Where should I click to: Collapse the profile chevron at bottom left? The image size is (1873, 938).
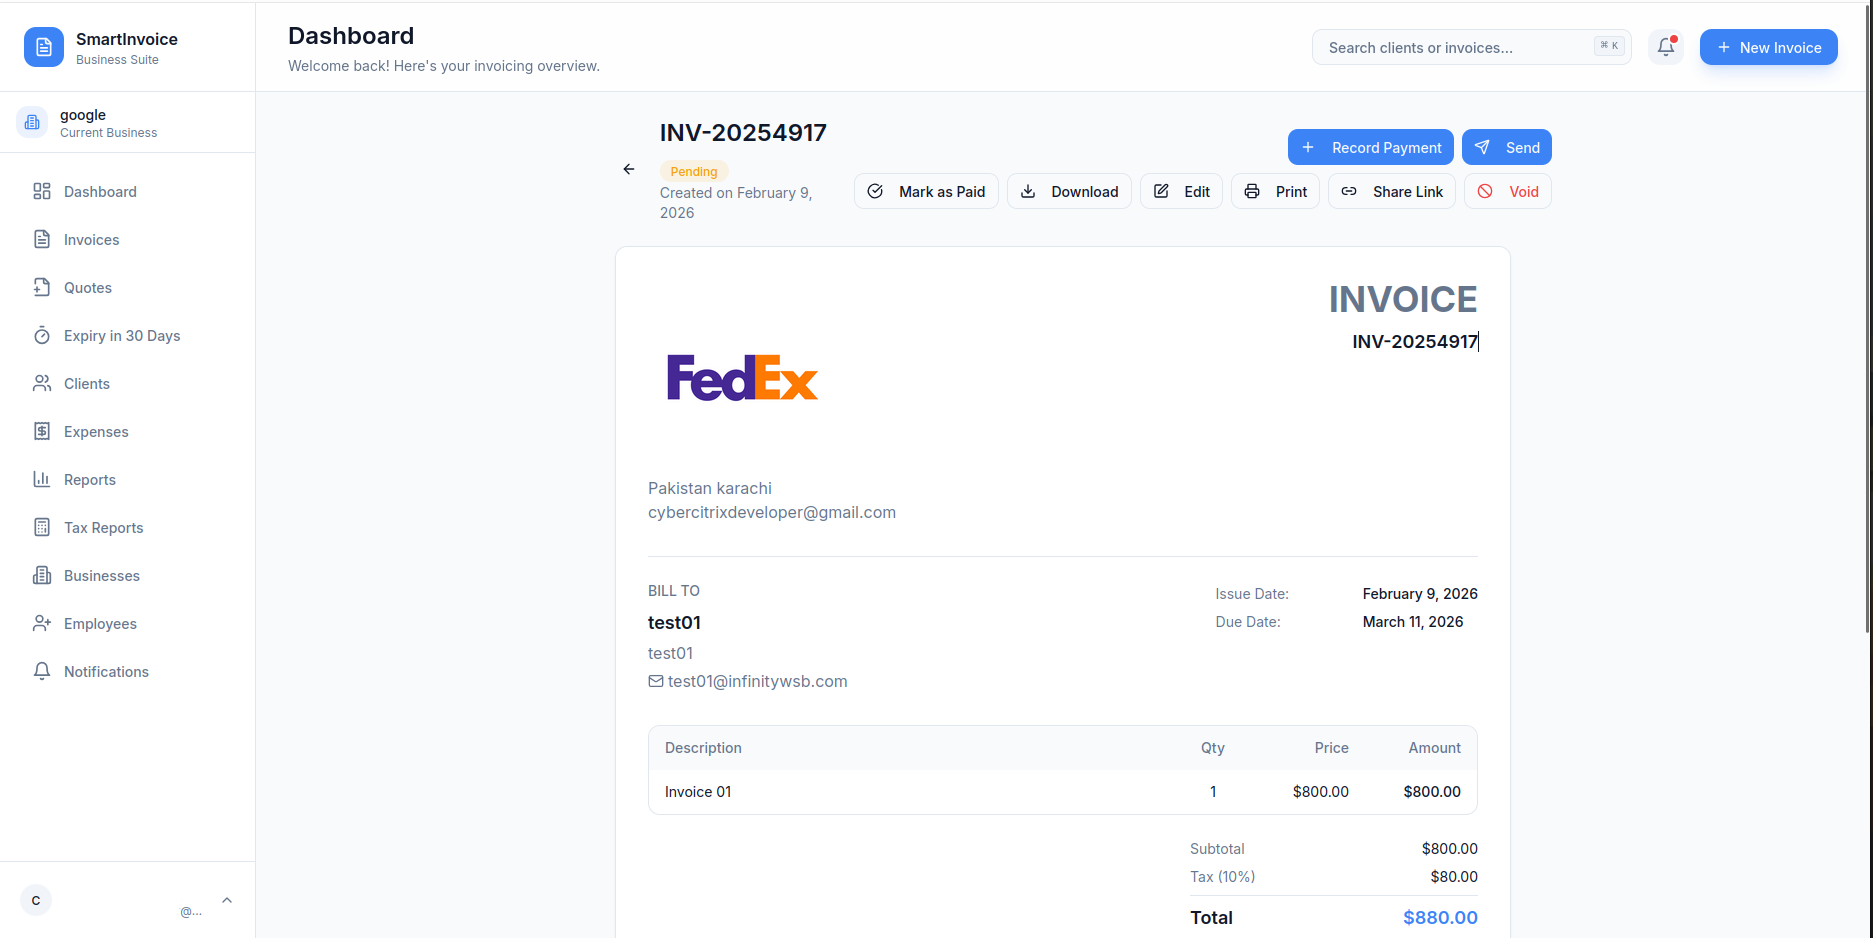click(227, 899)
